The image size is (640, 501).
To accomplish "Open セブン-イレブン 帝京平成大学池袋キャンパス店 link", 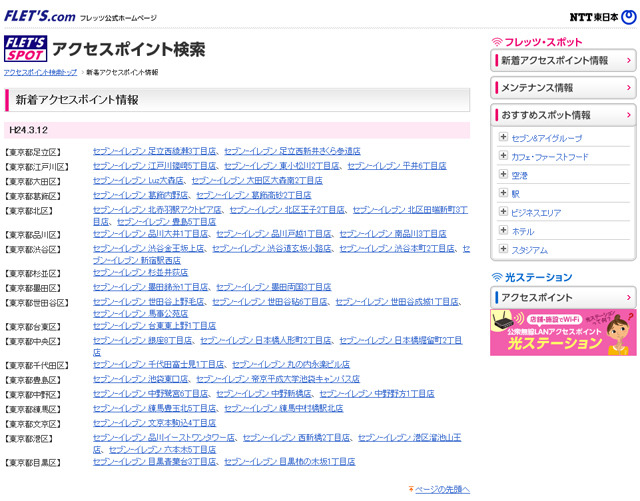I will [x=278, y=379].
